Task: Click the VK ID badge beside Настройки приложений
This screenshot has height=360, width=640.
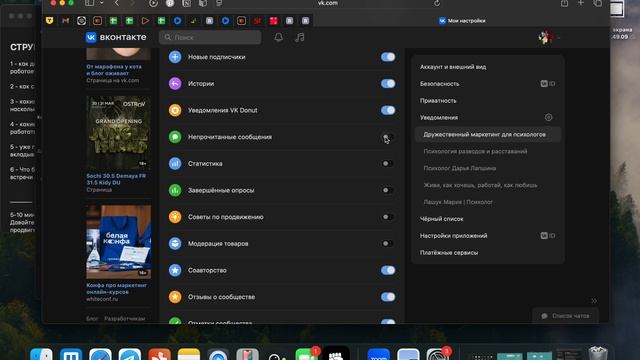Action: pos(548,236)
